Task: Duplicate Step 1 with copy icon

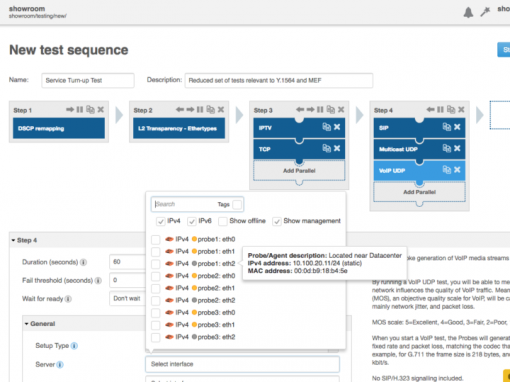Action: [x=90, y=109]
